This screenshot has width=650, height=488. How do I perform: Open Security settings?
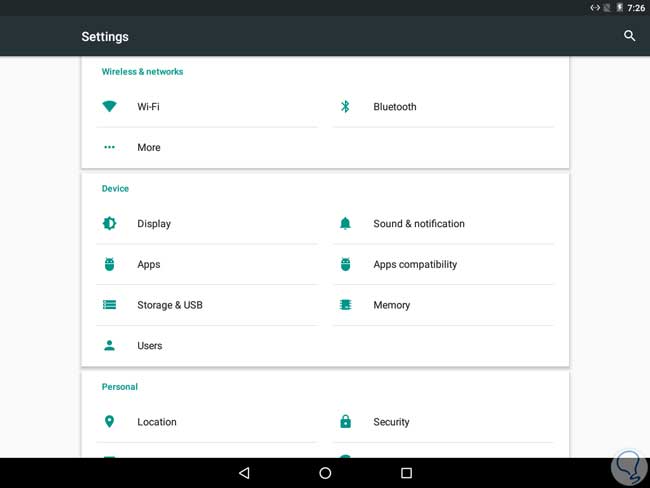click(443, 422)
